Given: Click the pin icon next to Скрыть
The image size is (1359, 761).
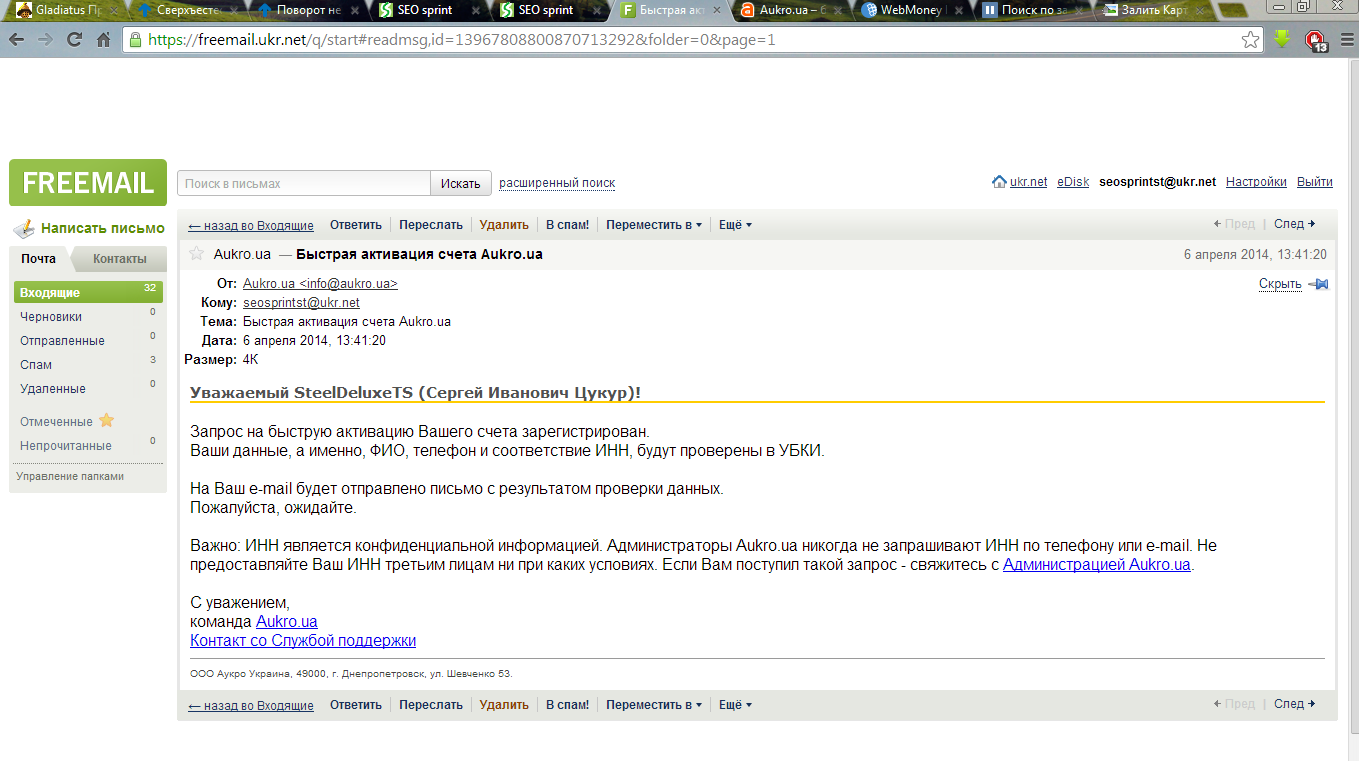Looking at the screenshot, I should (1319, 284).
